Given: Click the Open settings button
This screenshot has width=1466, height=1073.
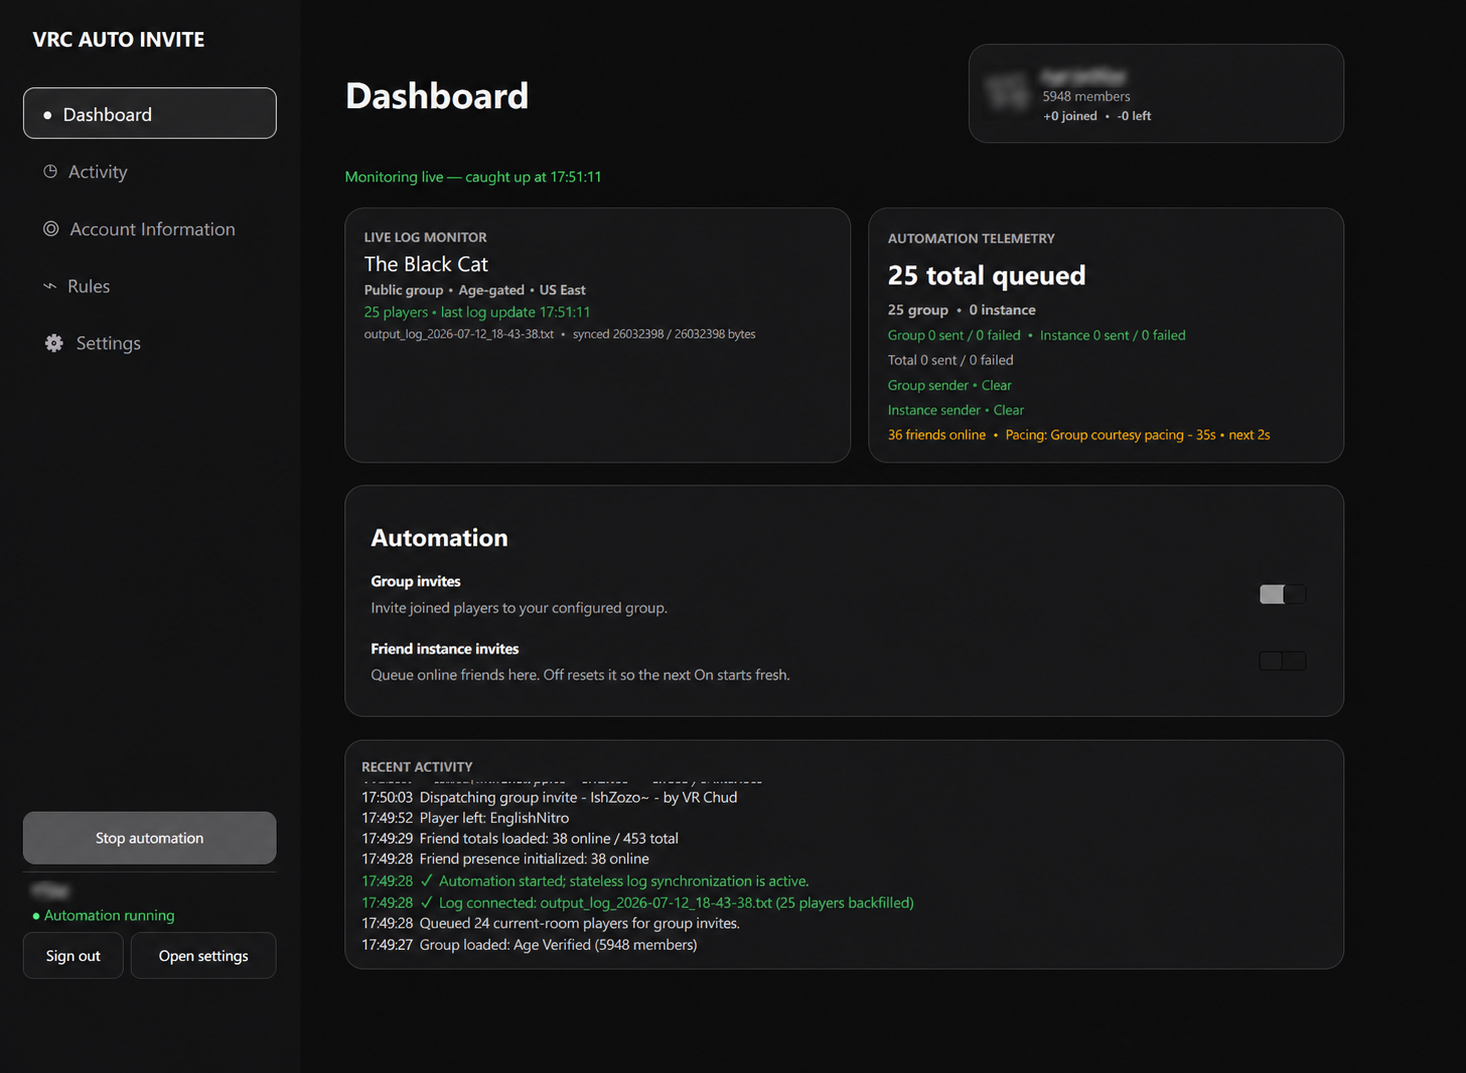Looking at the screenshot, I should 203,956.
